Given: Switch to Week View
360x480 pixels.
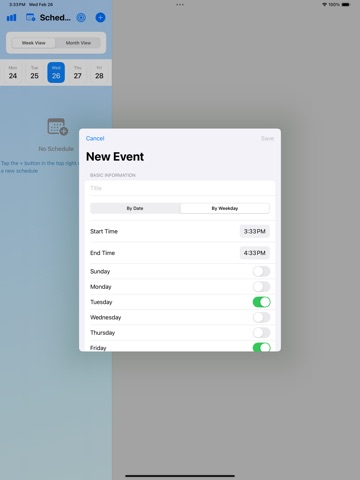Looking at the screenshot, I should (x=34, y=43).
